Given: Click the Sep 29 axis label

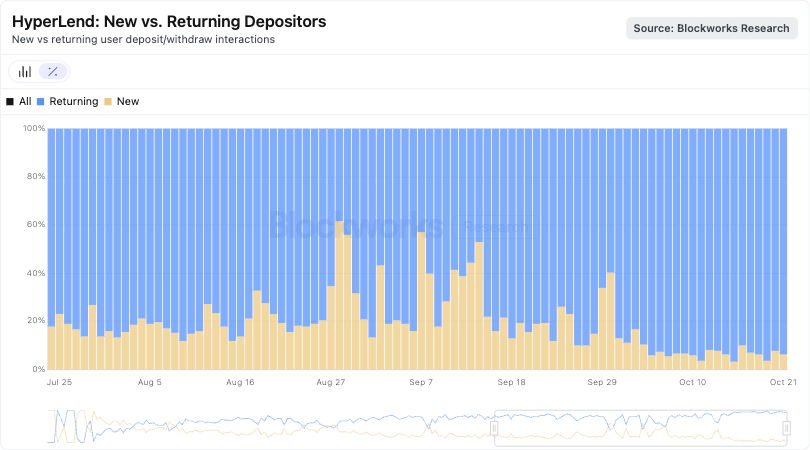Looking at the screenshot, I should (602, 382).
